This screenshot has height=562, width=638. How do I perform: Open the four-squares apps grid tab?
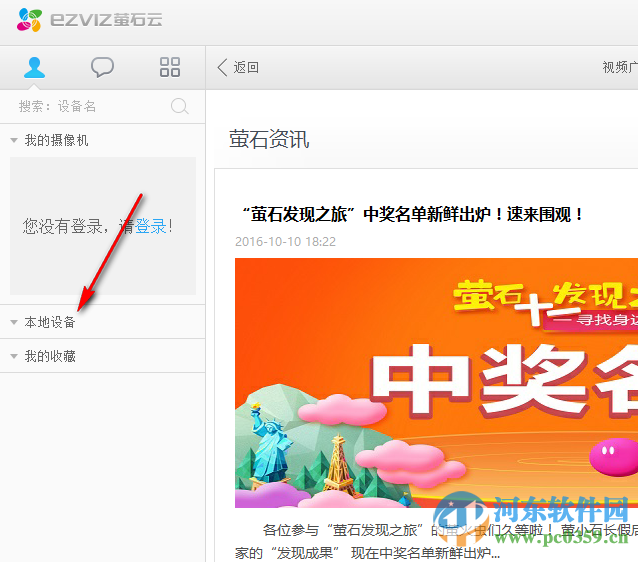tap(170, 67)
